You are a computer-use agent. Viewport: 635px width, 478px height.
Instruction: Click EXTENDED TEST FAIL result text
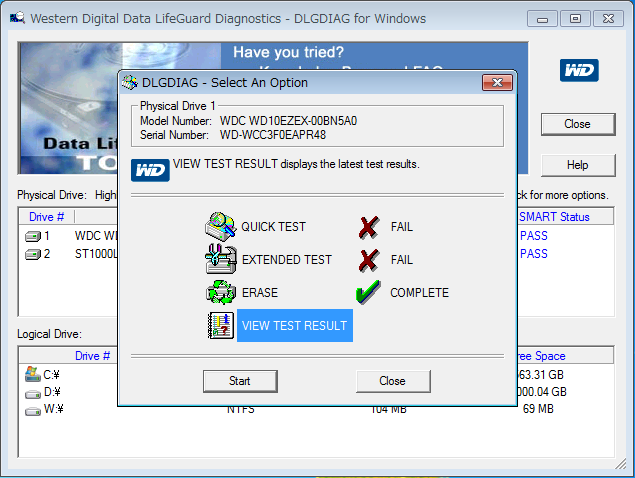coord(402,260)
